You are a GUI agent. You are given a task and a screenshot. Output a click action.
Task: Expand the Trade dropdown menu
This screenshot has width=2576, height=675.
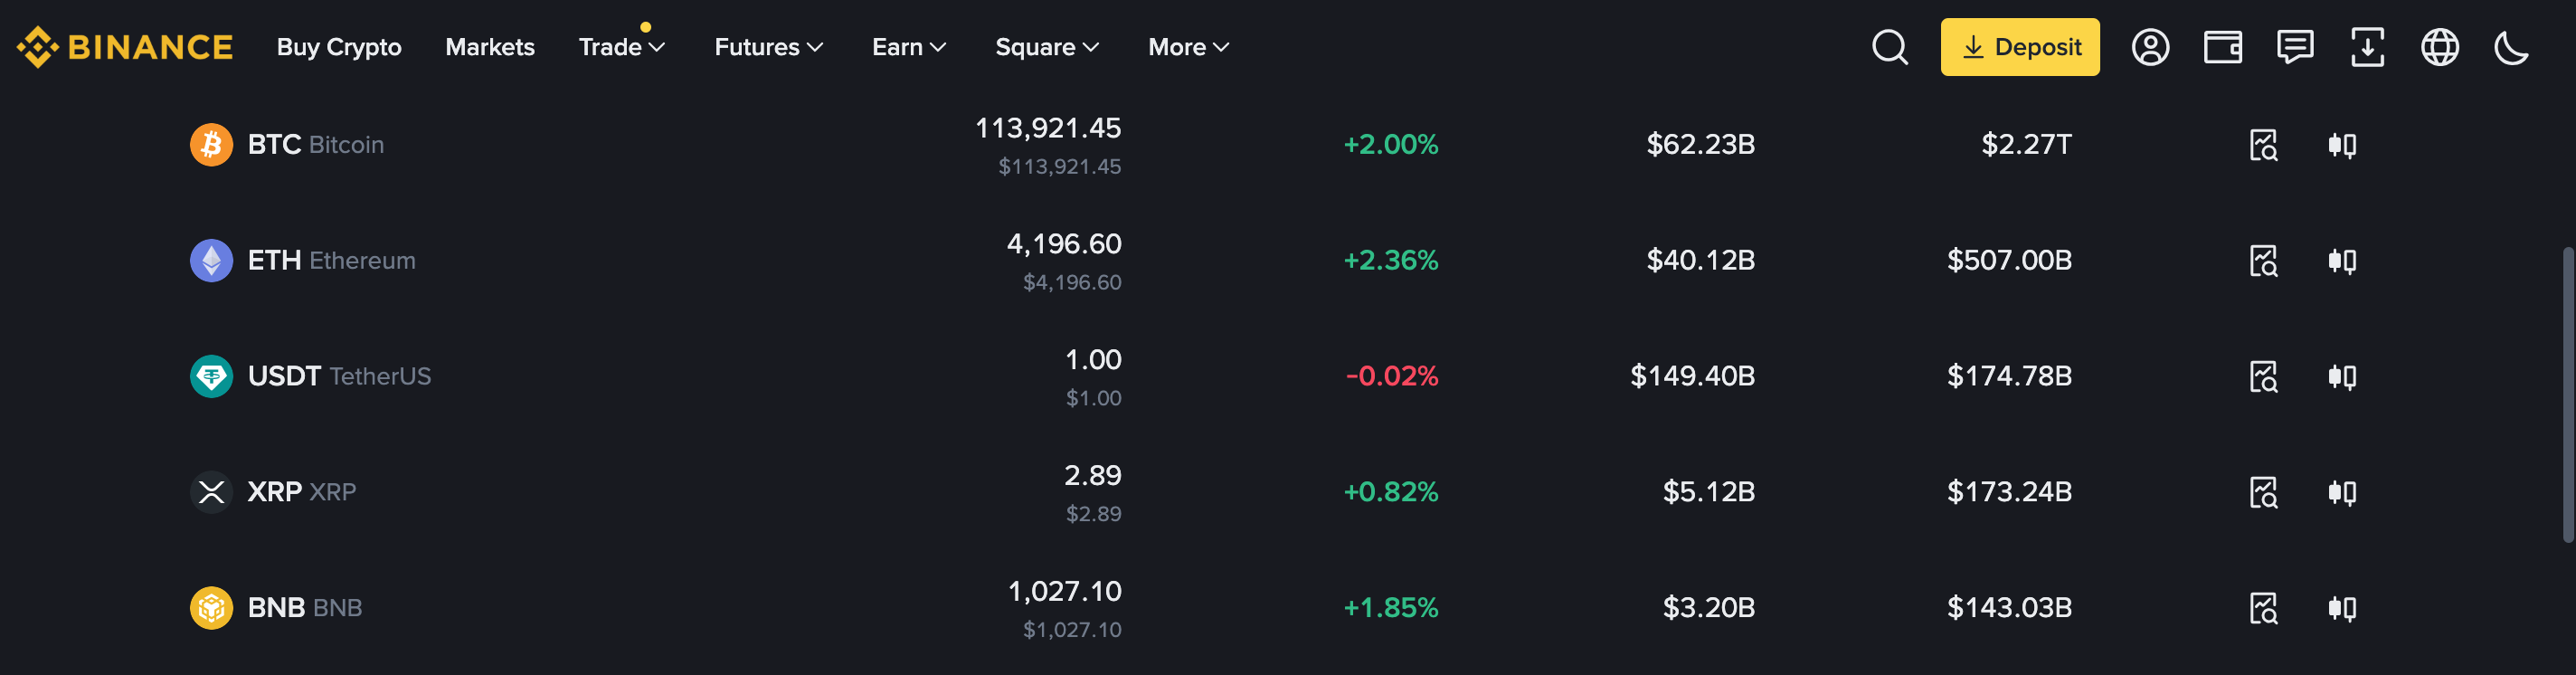click(621, 47)
